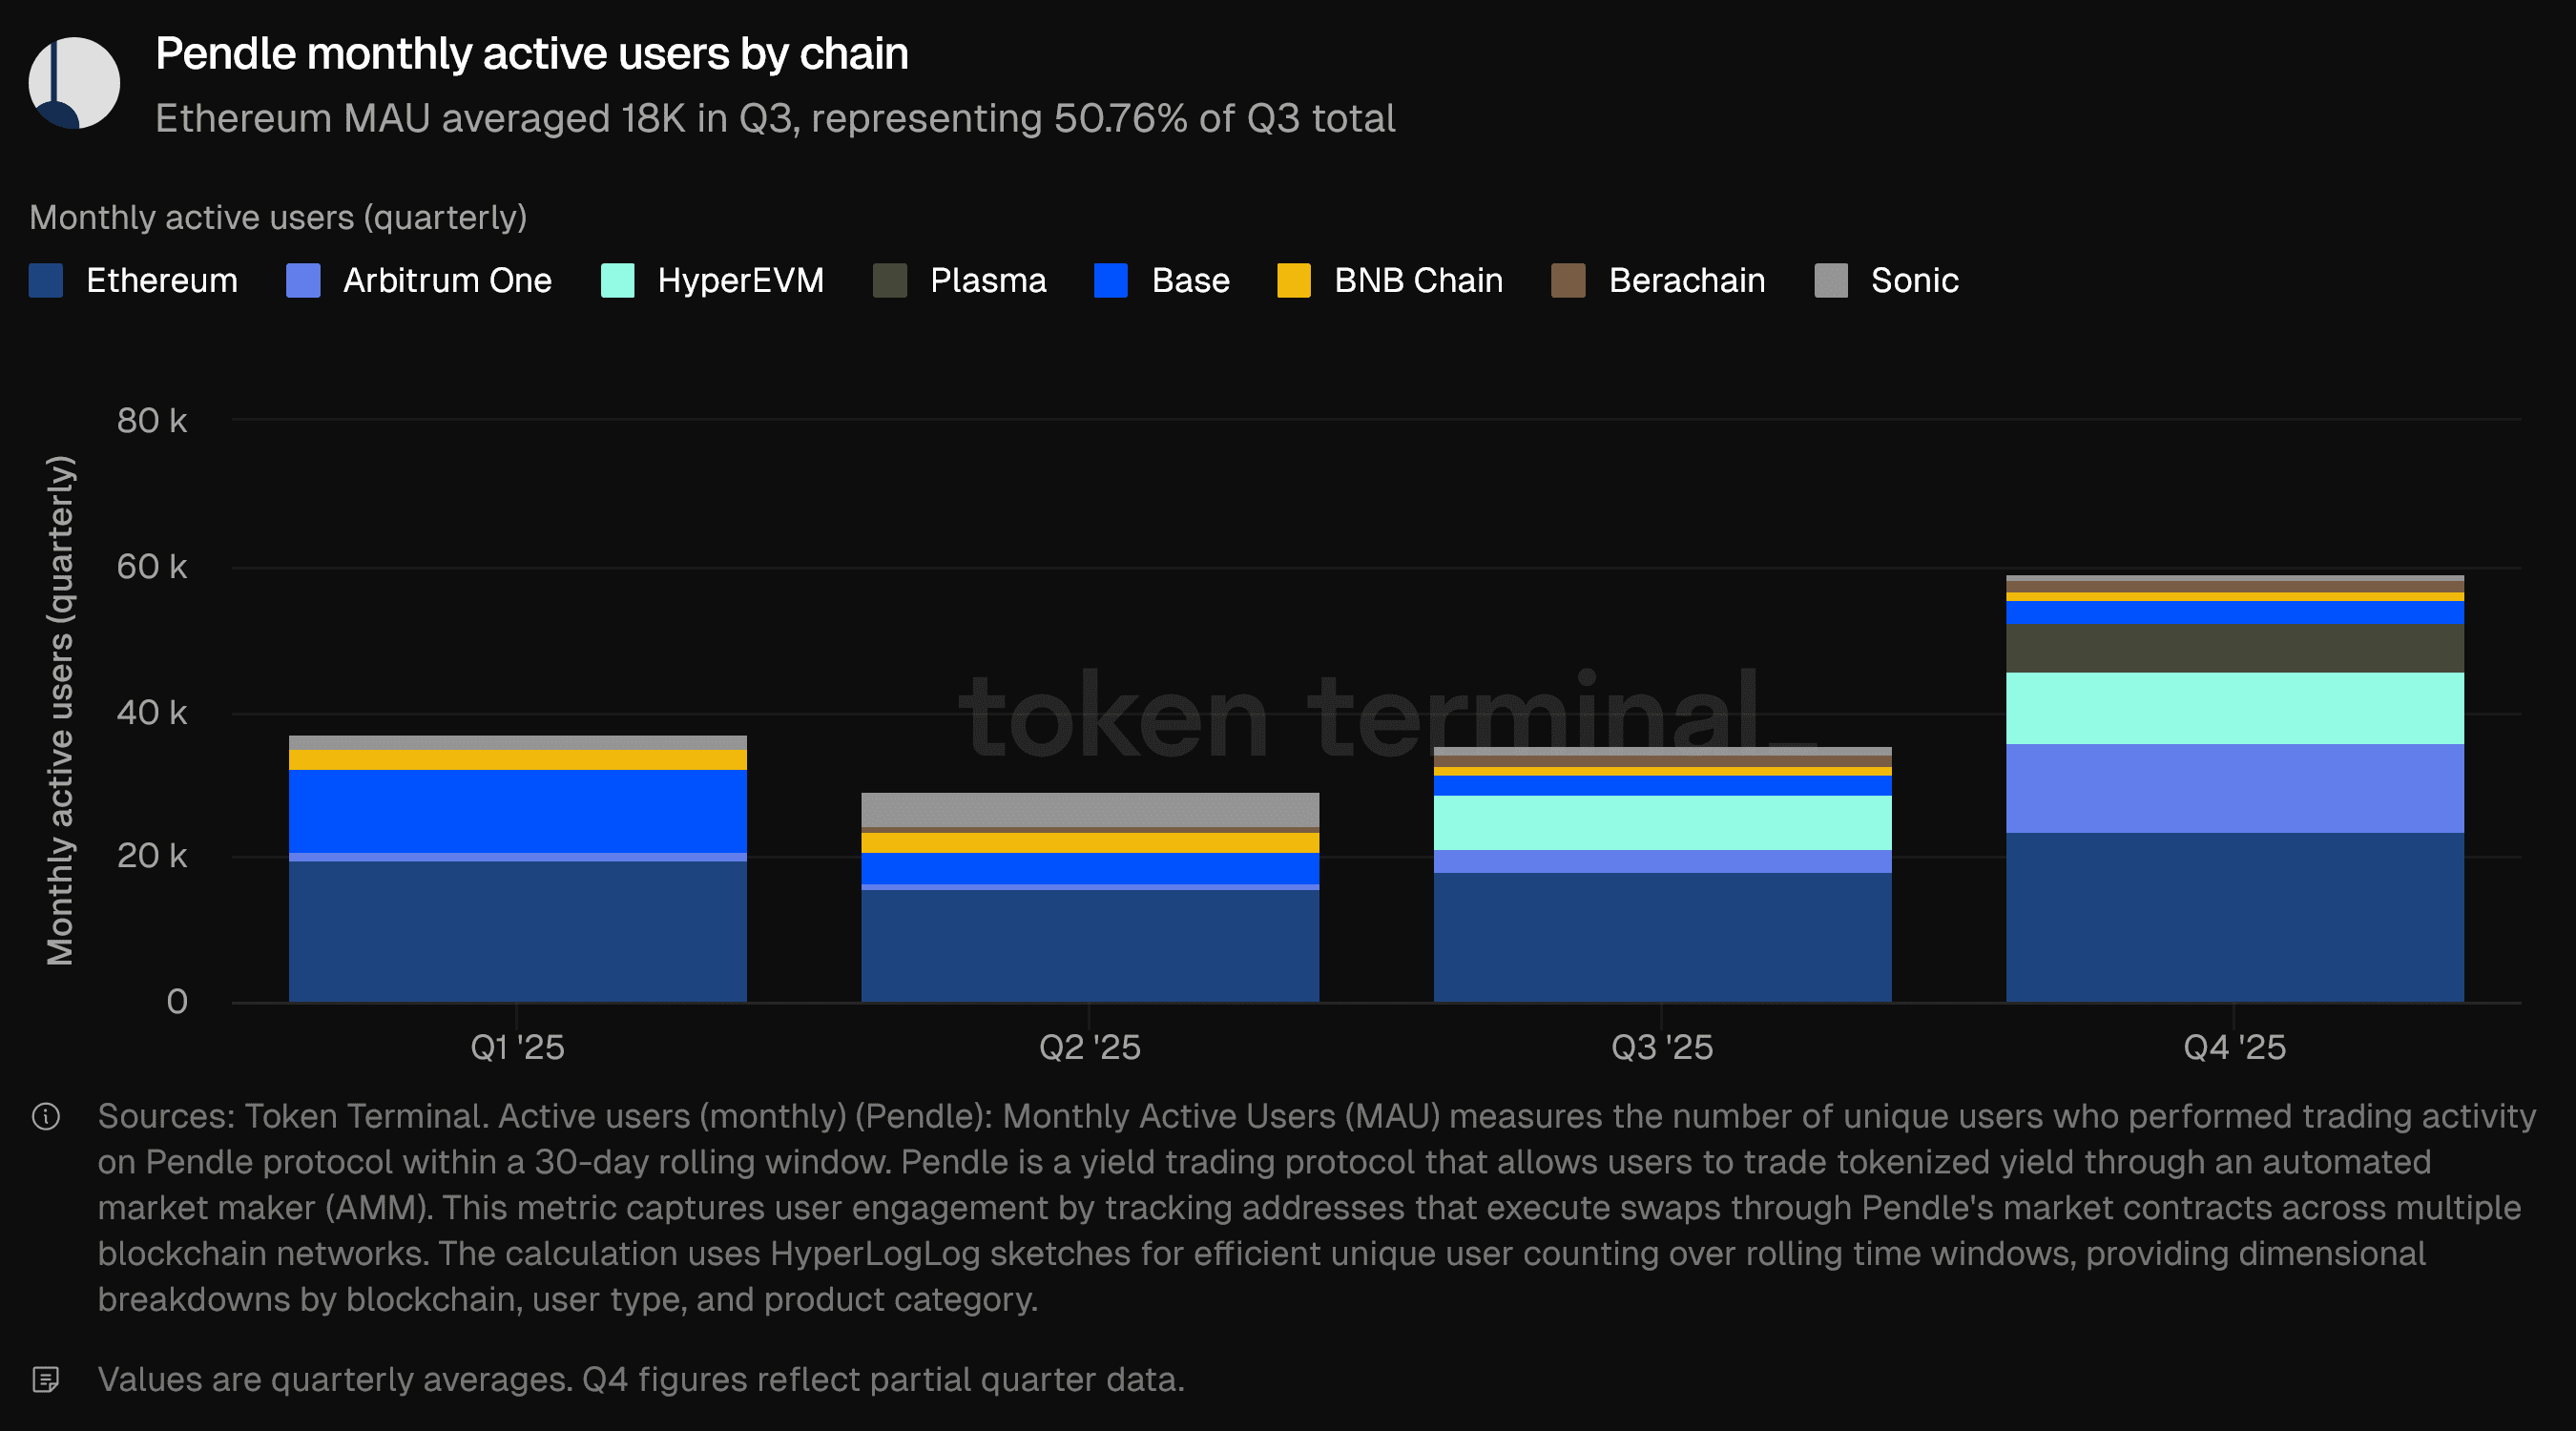Click the note icon beside quarterly averages text

[x=46, y=1380]
